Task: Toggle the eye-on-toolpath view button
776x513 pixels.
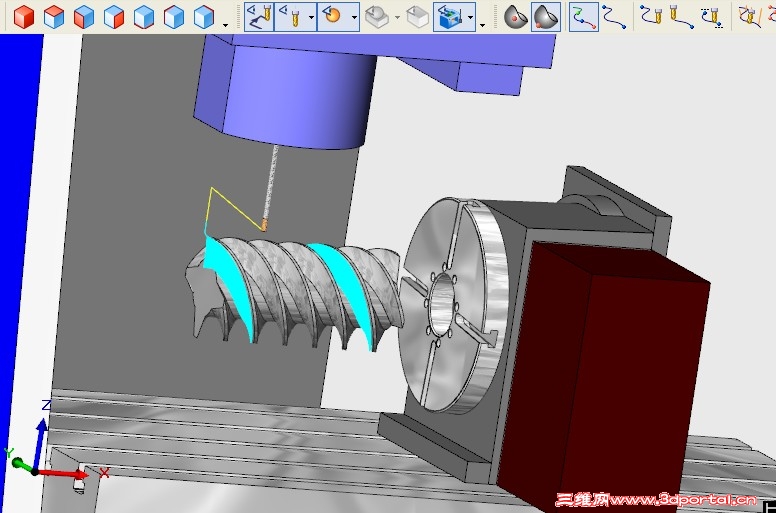Action: click(x=259, y=17)
